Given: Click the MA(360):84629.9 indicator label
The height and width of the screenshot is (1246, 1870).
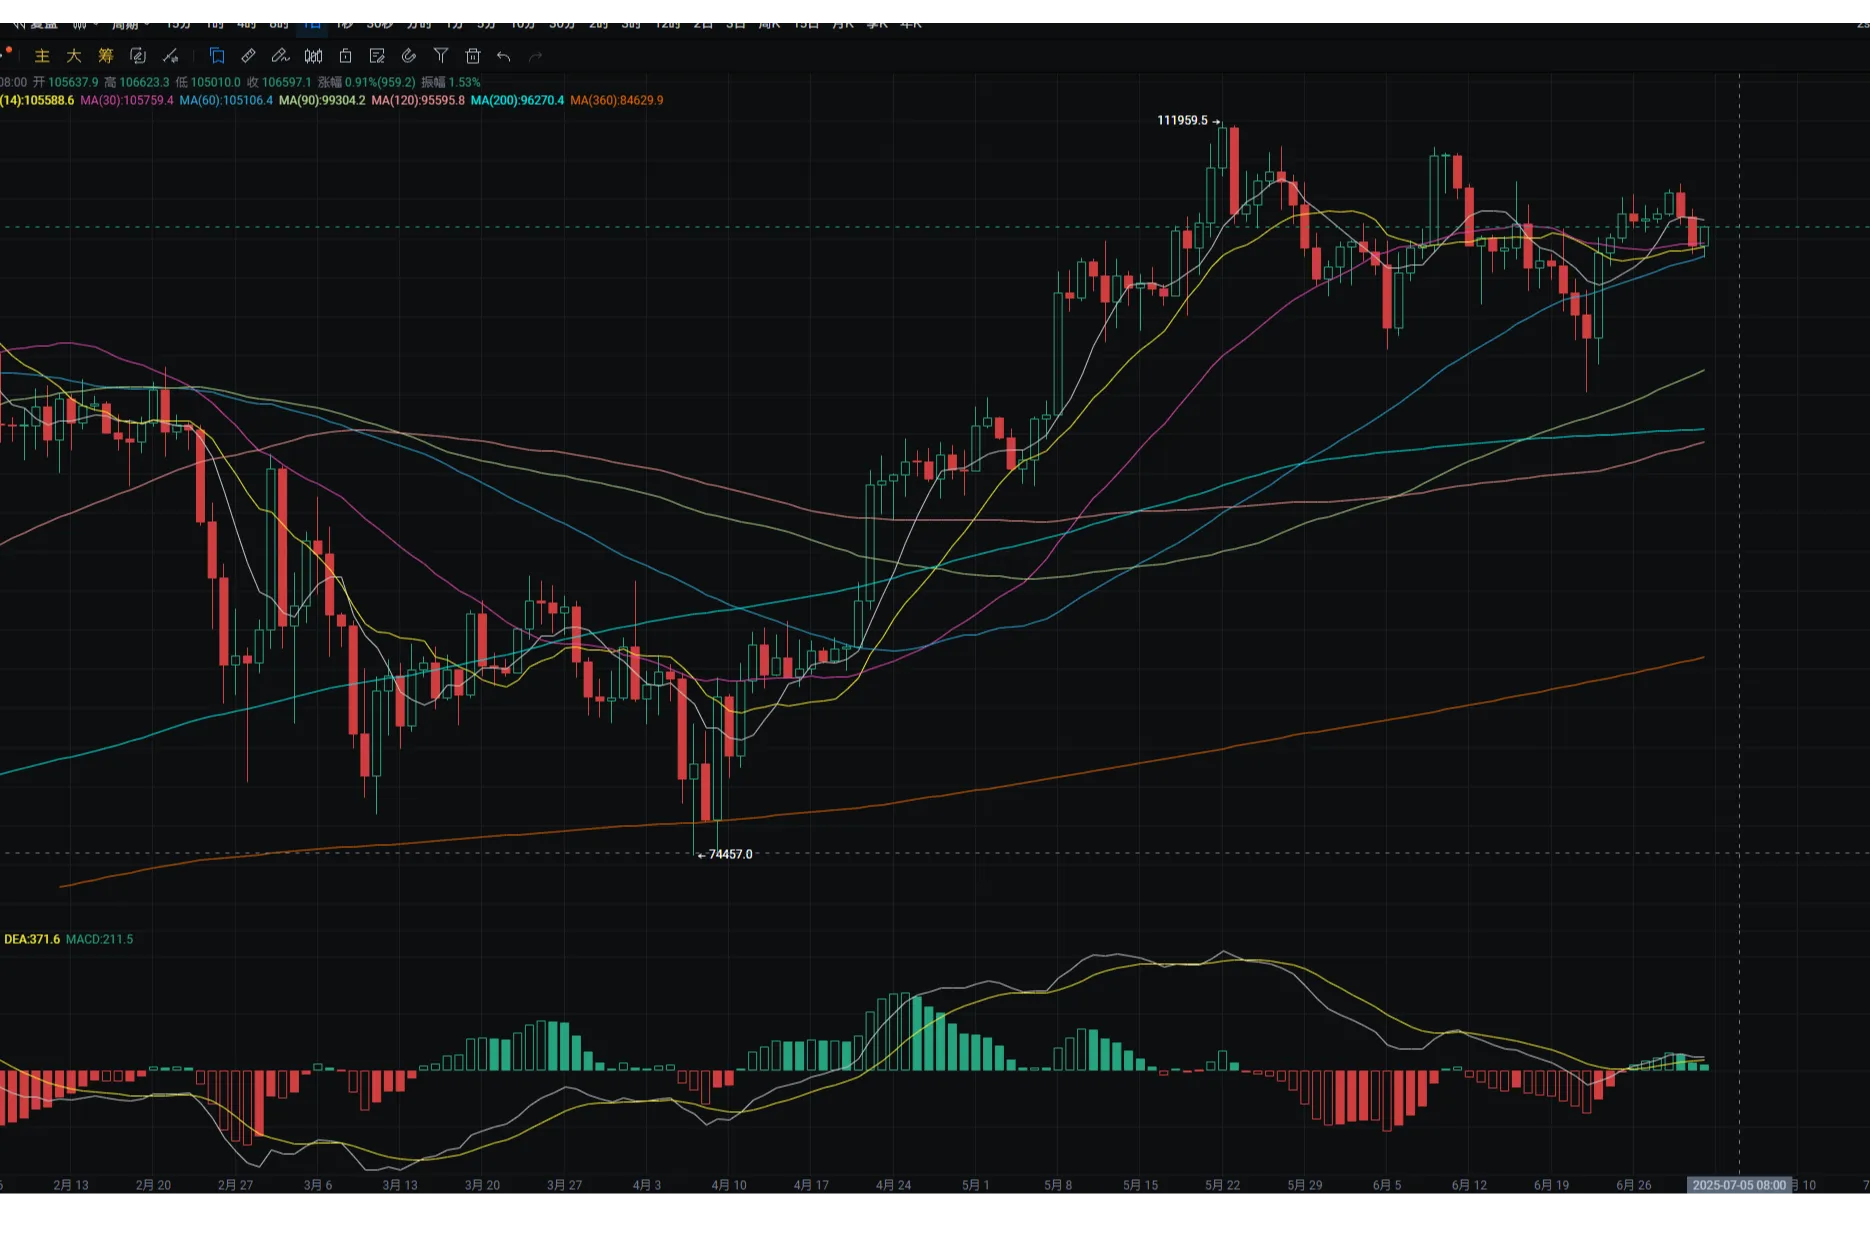Looking at the screenshot, I should (x=617, y=100).
